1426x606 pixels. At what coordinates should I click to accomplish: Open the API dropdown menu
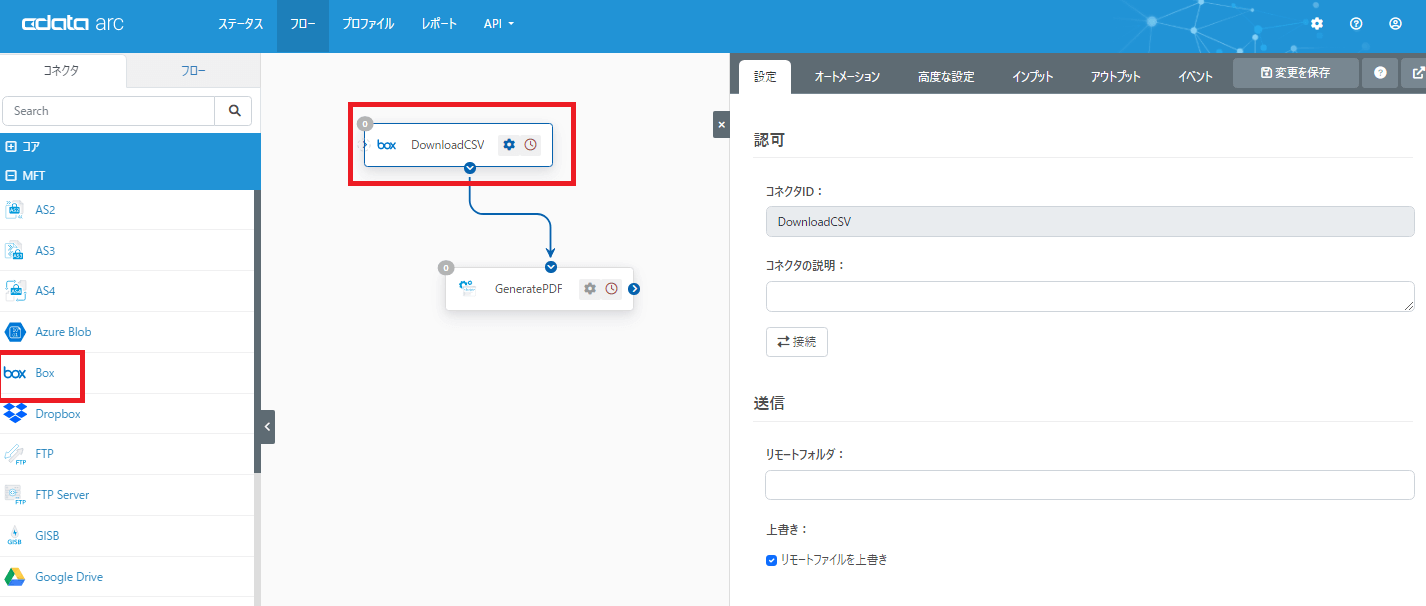pyautogui.click(x=498, y=24)
